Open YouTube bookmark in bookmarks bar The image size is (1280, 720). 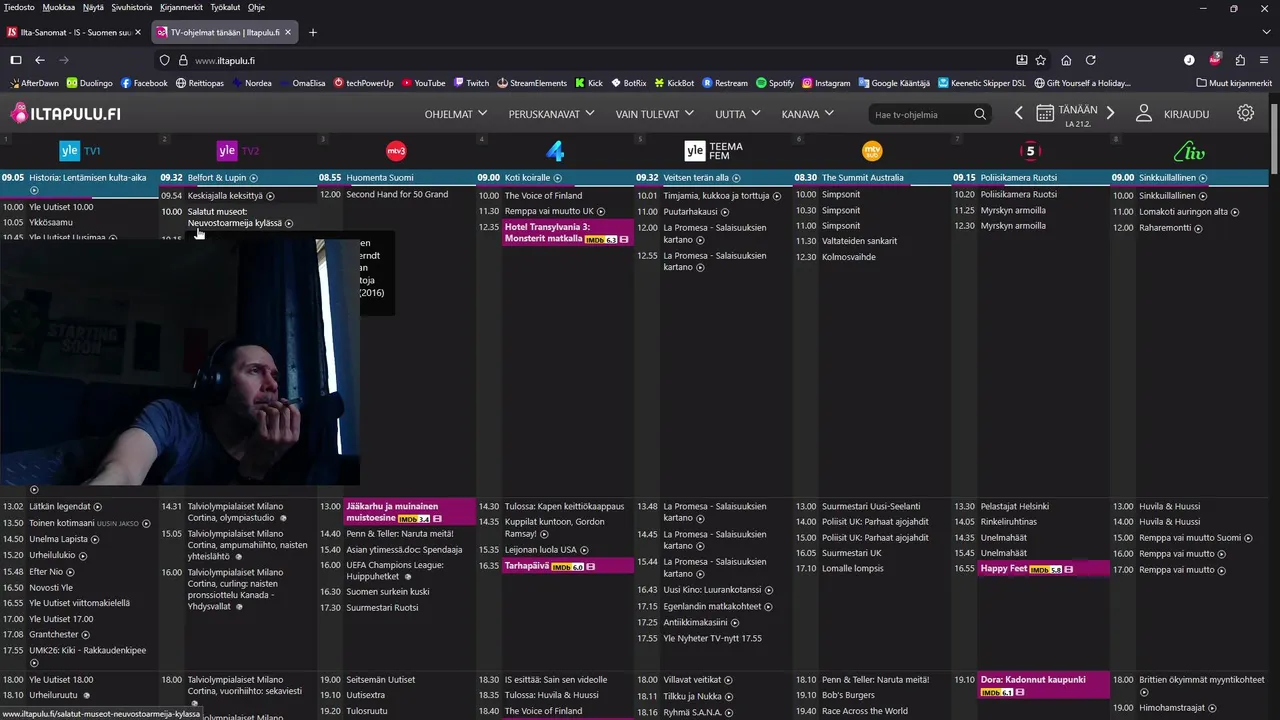pyautogui.click(x=422, y=83)
